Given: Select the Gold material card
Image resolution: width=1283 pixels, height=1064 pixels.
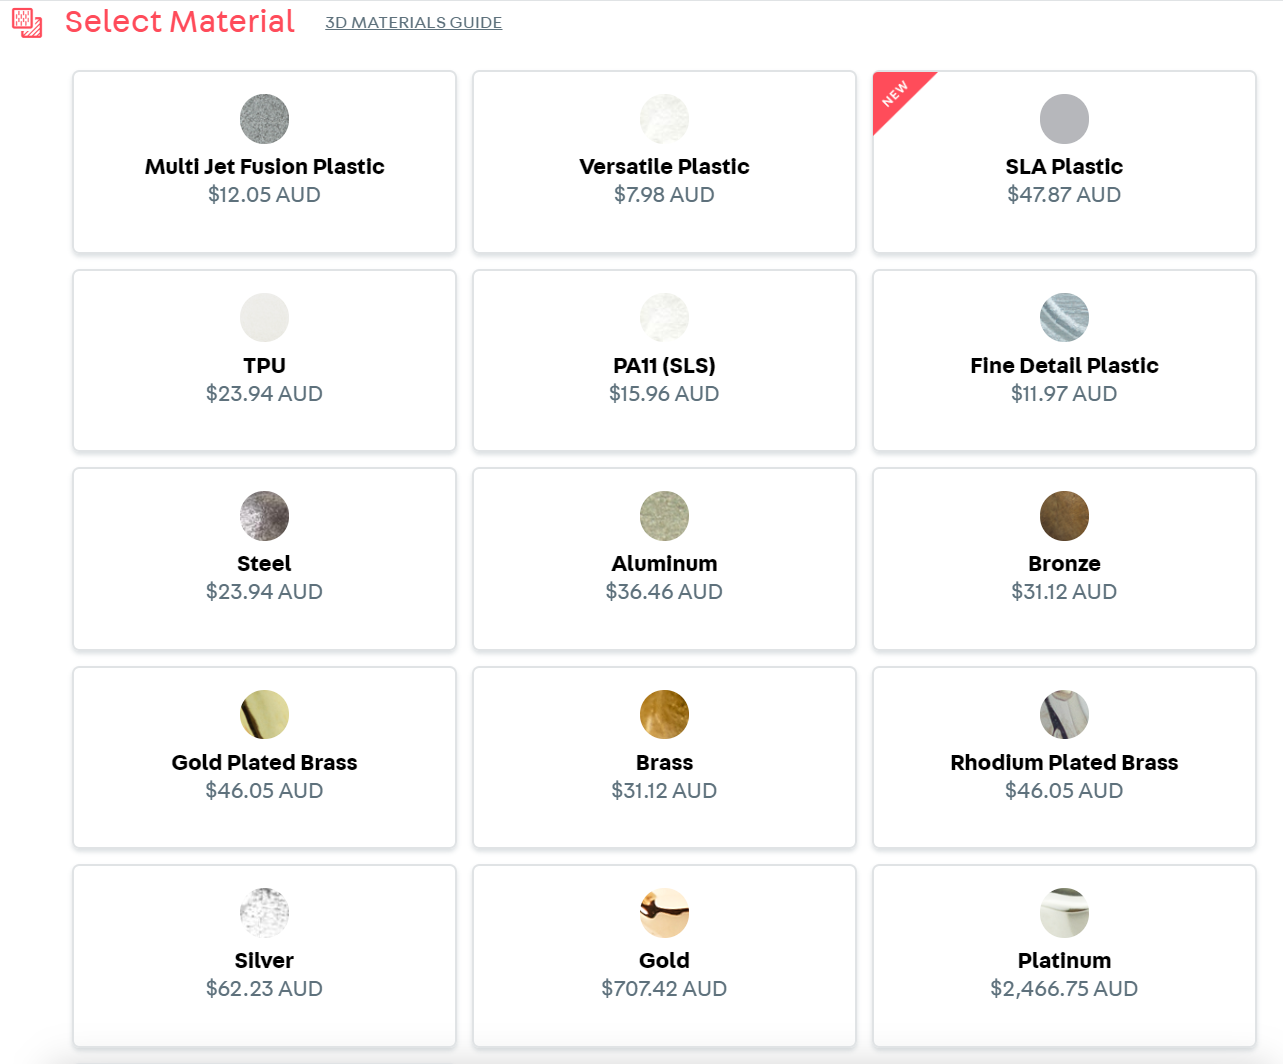Looking at the screenshot, I should 663,955.
